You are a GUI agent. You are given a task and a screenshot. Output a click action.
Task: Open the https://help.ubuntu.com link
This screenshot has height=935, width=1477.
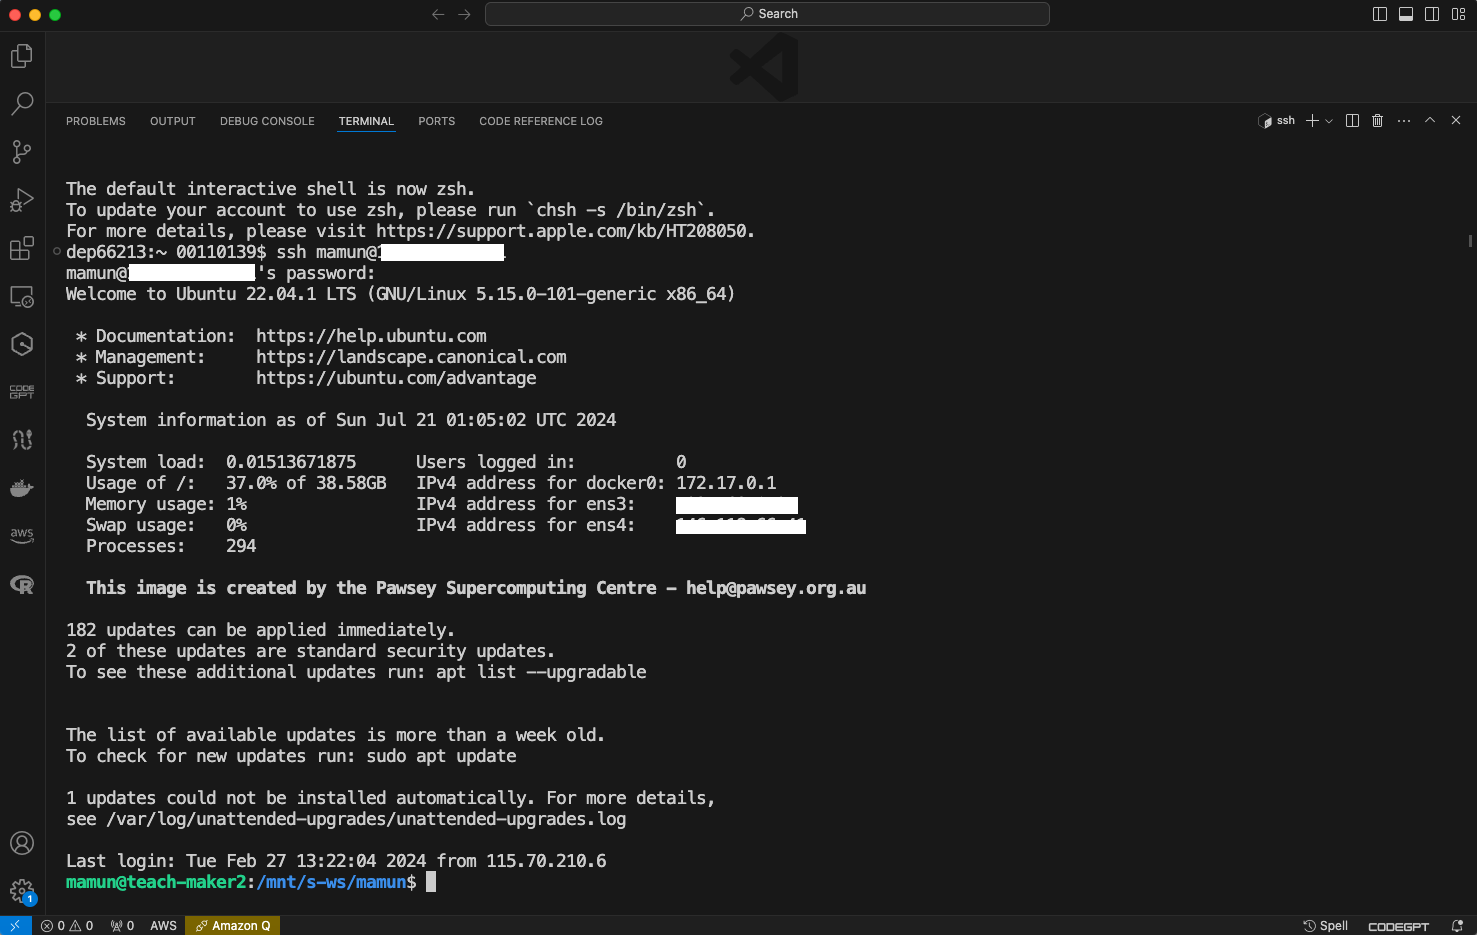click(x=371, y=335)
